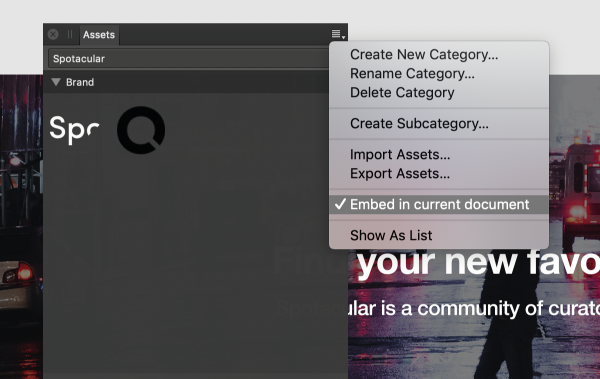Toggle Embed in current document option
Image resolution: width=600 pixels, height=379 pixels.
(x=439, y=204)
